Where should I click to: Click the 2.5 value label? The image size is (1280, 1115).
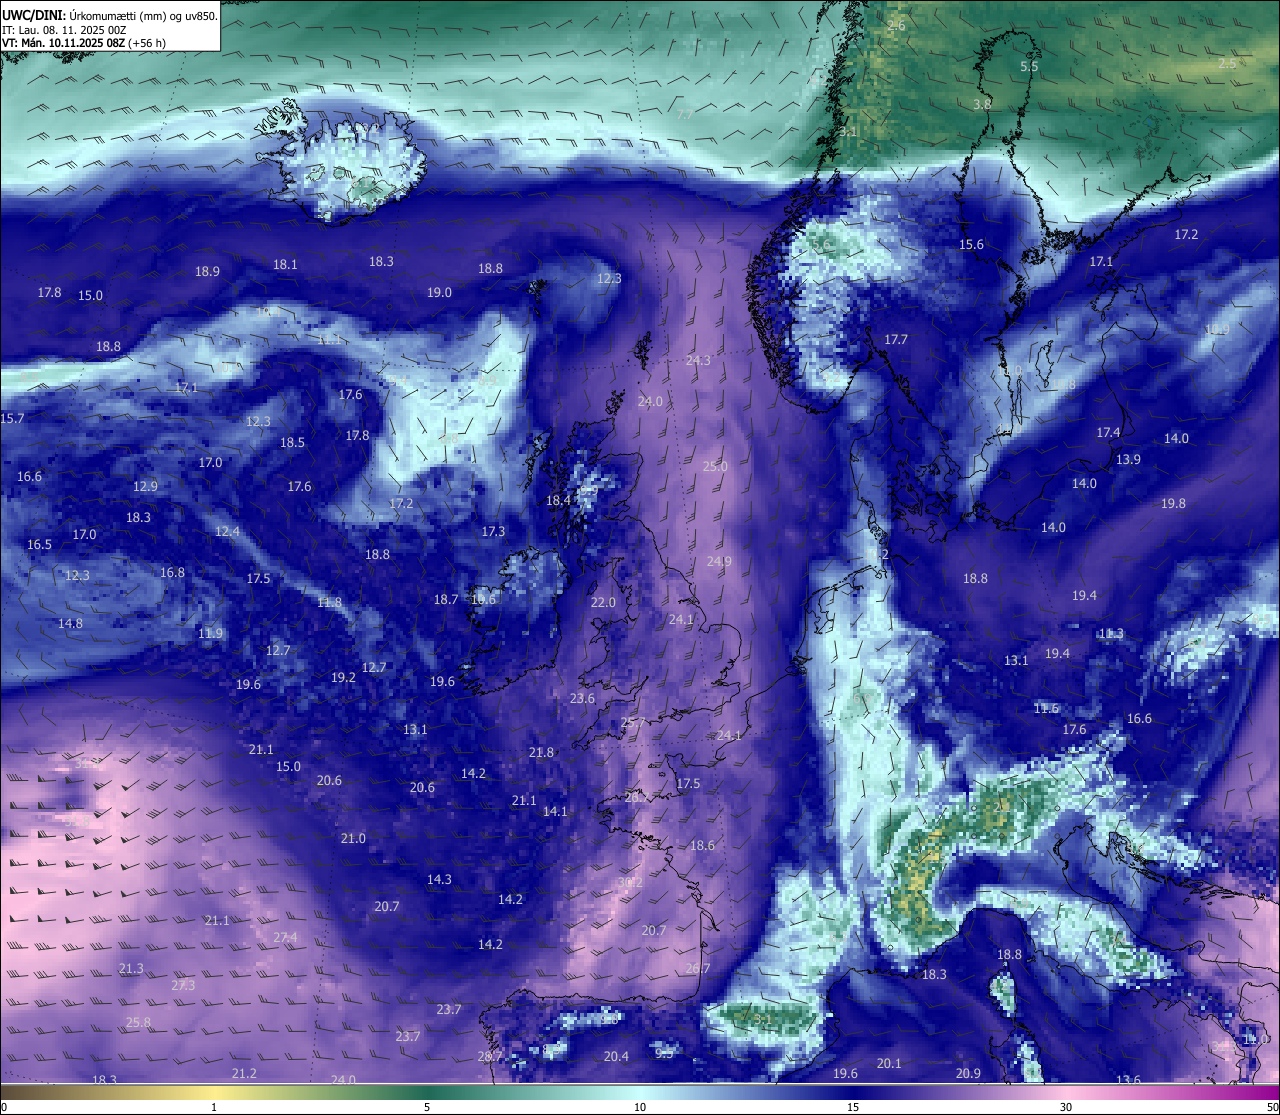point(1227,63)
